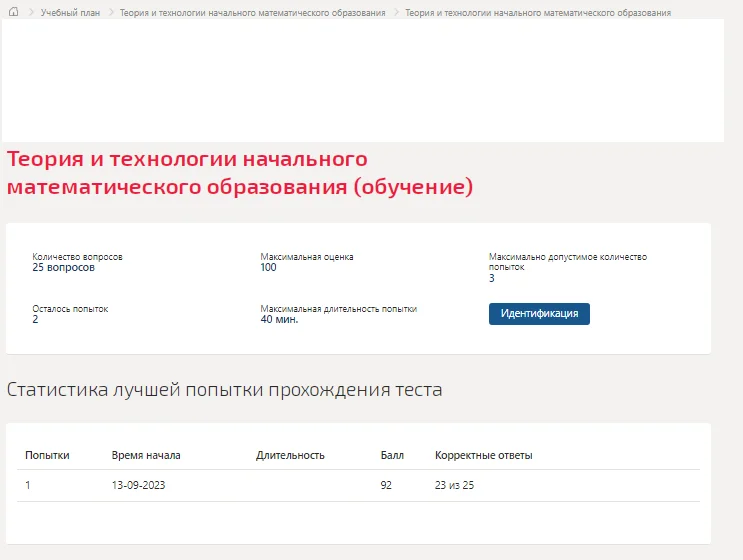Click the Время начала column header
The height and width of the screenshot is (560, 743).
coord(146,455)
